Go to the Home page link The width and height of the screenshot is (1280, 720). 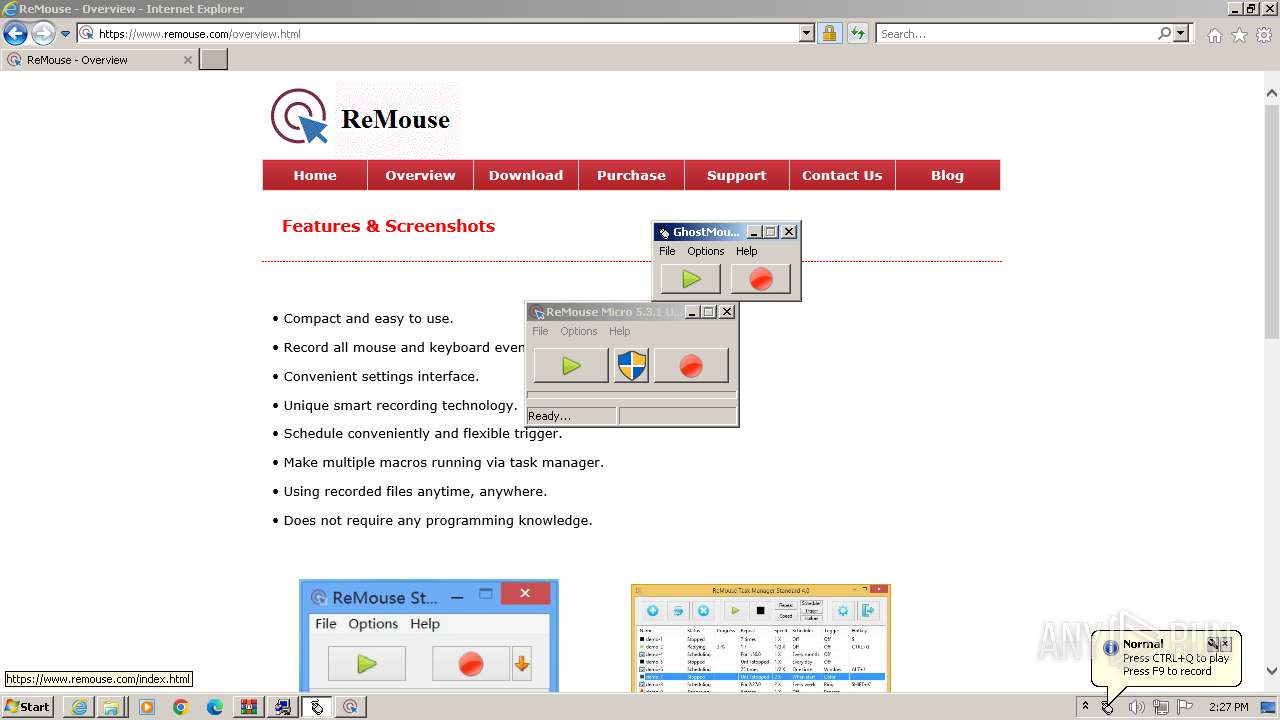tap(315, 175)
